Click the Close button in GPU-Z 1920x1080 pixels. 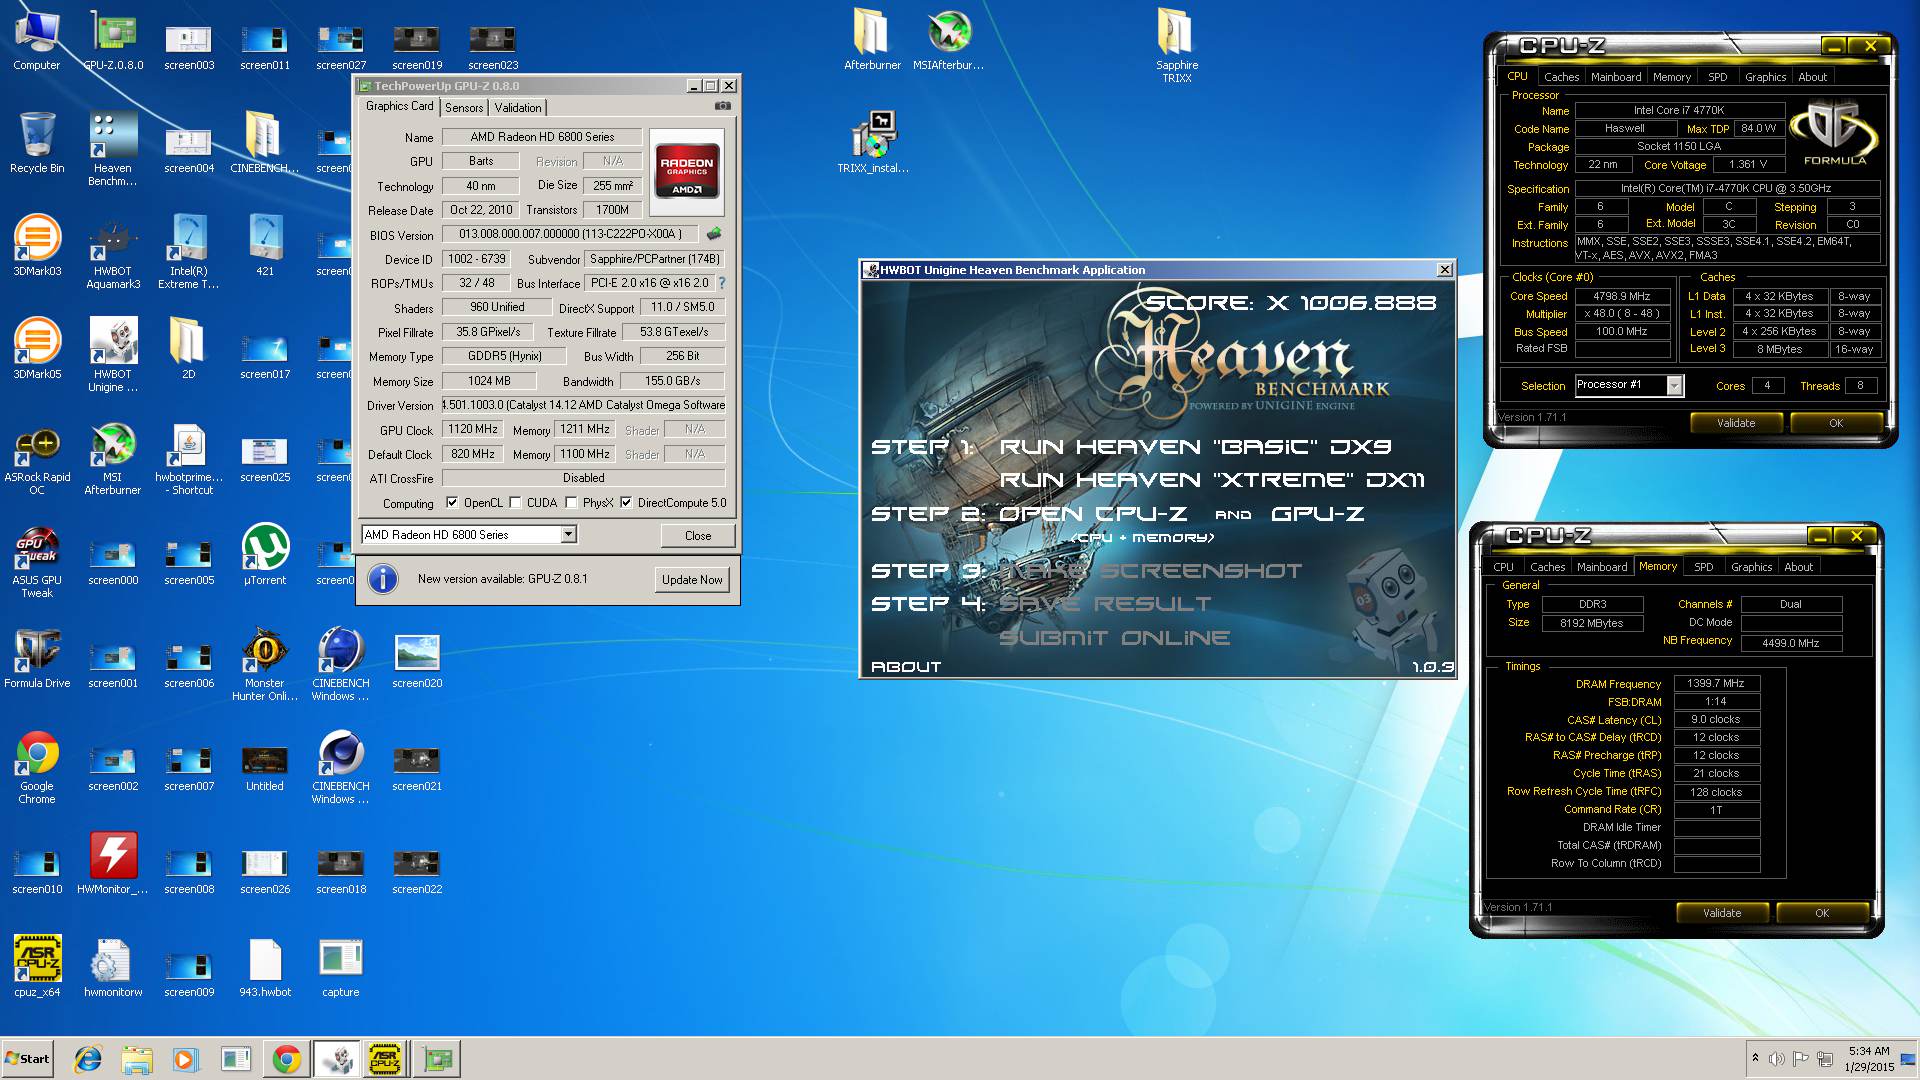coord(698,536)
